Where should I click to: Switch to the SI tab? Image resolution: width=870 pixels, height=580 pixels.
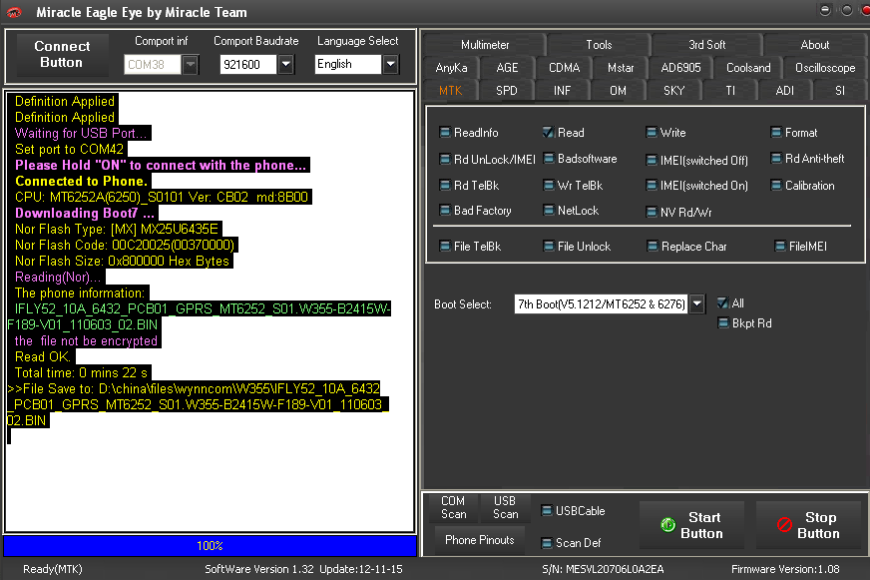[x=839, y=90]
